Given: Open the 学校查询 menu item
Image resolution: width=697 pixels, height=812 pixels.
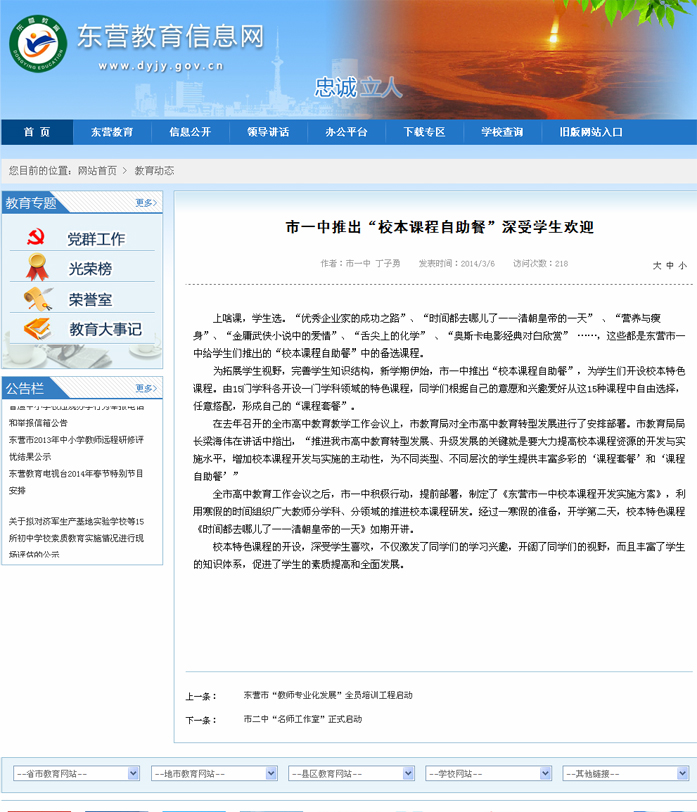Looking at the screenshot, I should (x=502, y=132).
